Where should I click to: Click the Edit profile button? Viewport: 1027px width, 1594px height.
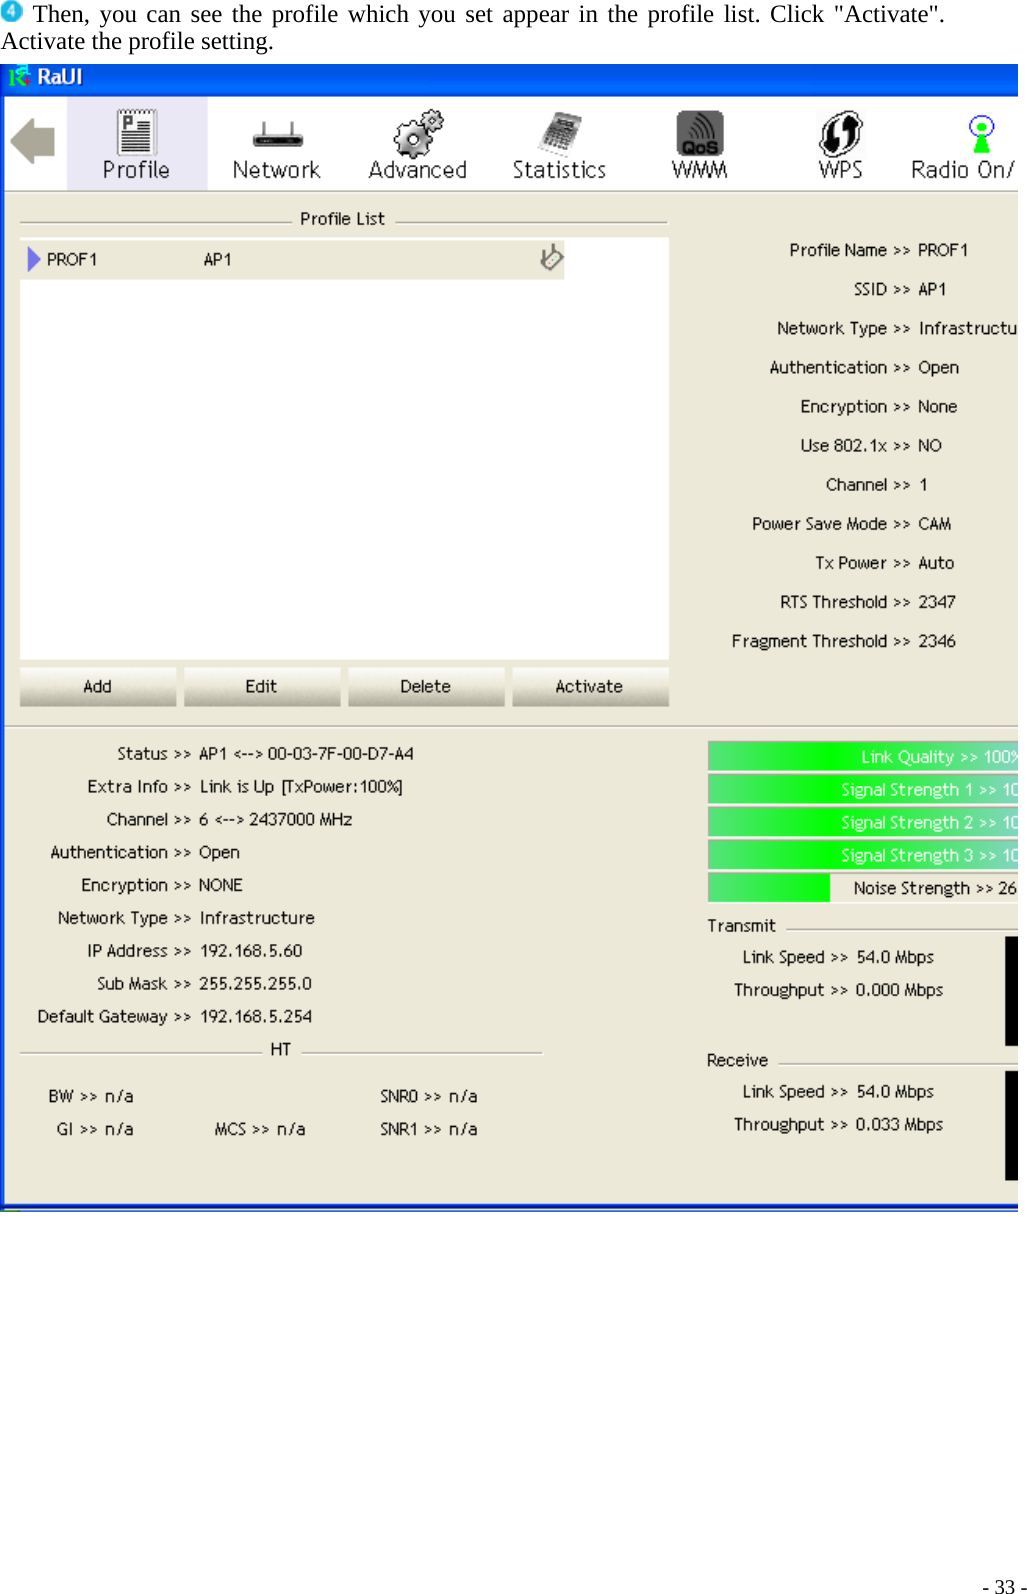262,687
